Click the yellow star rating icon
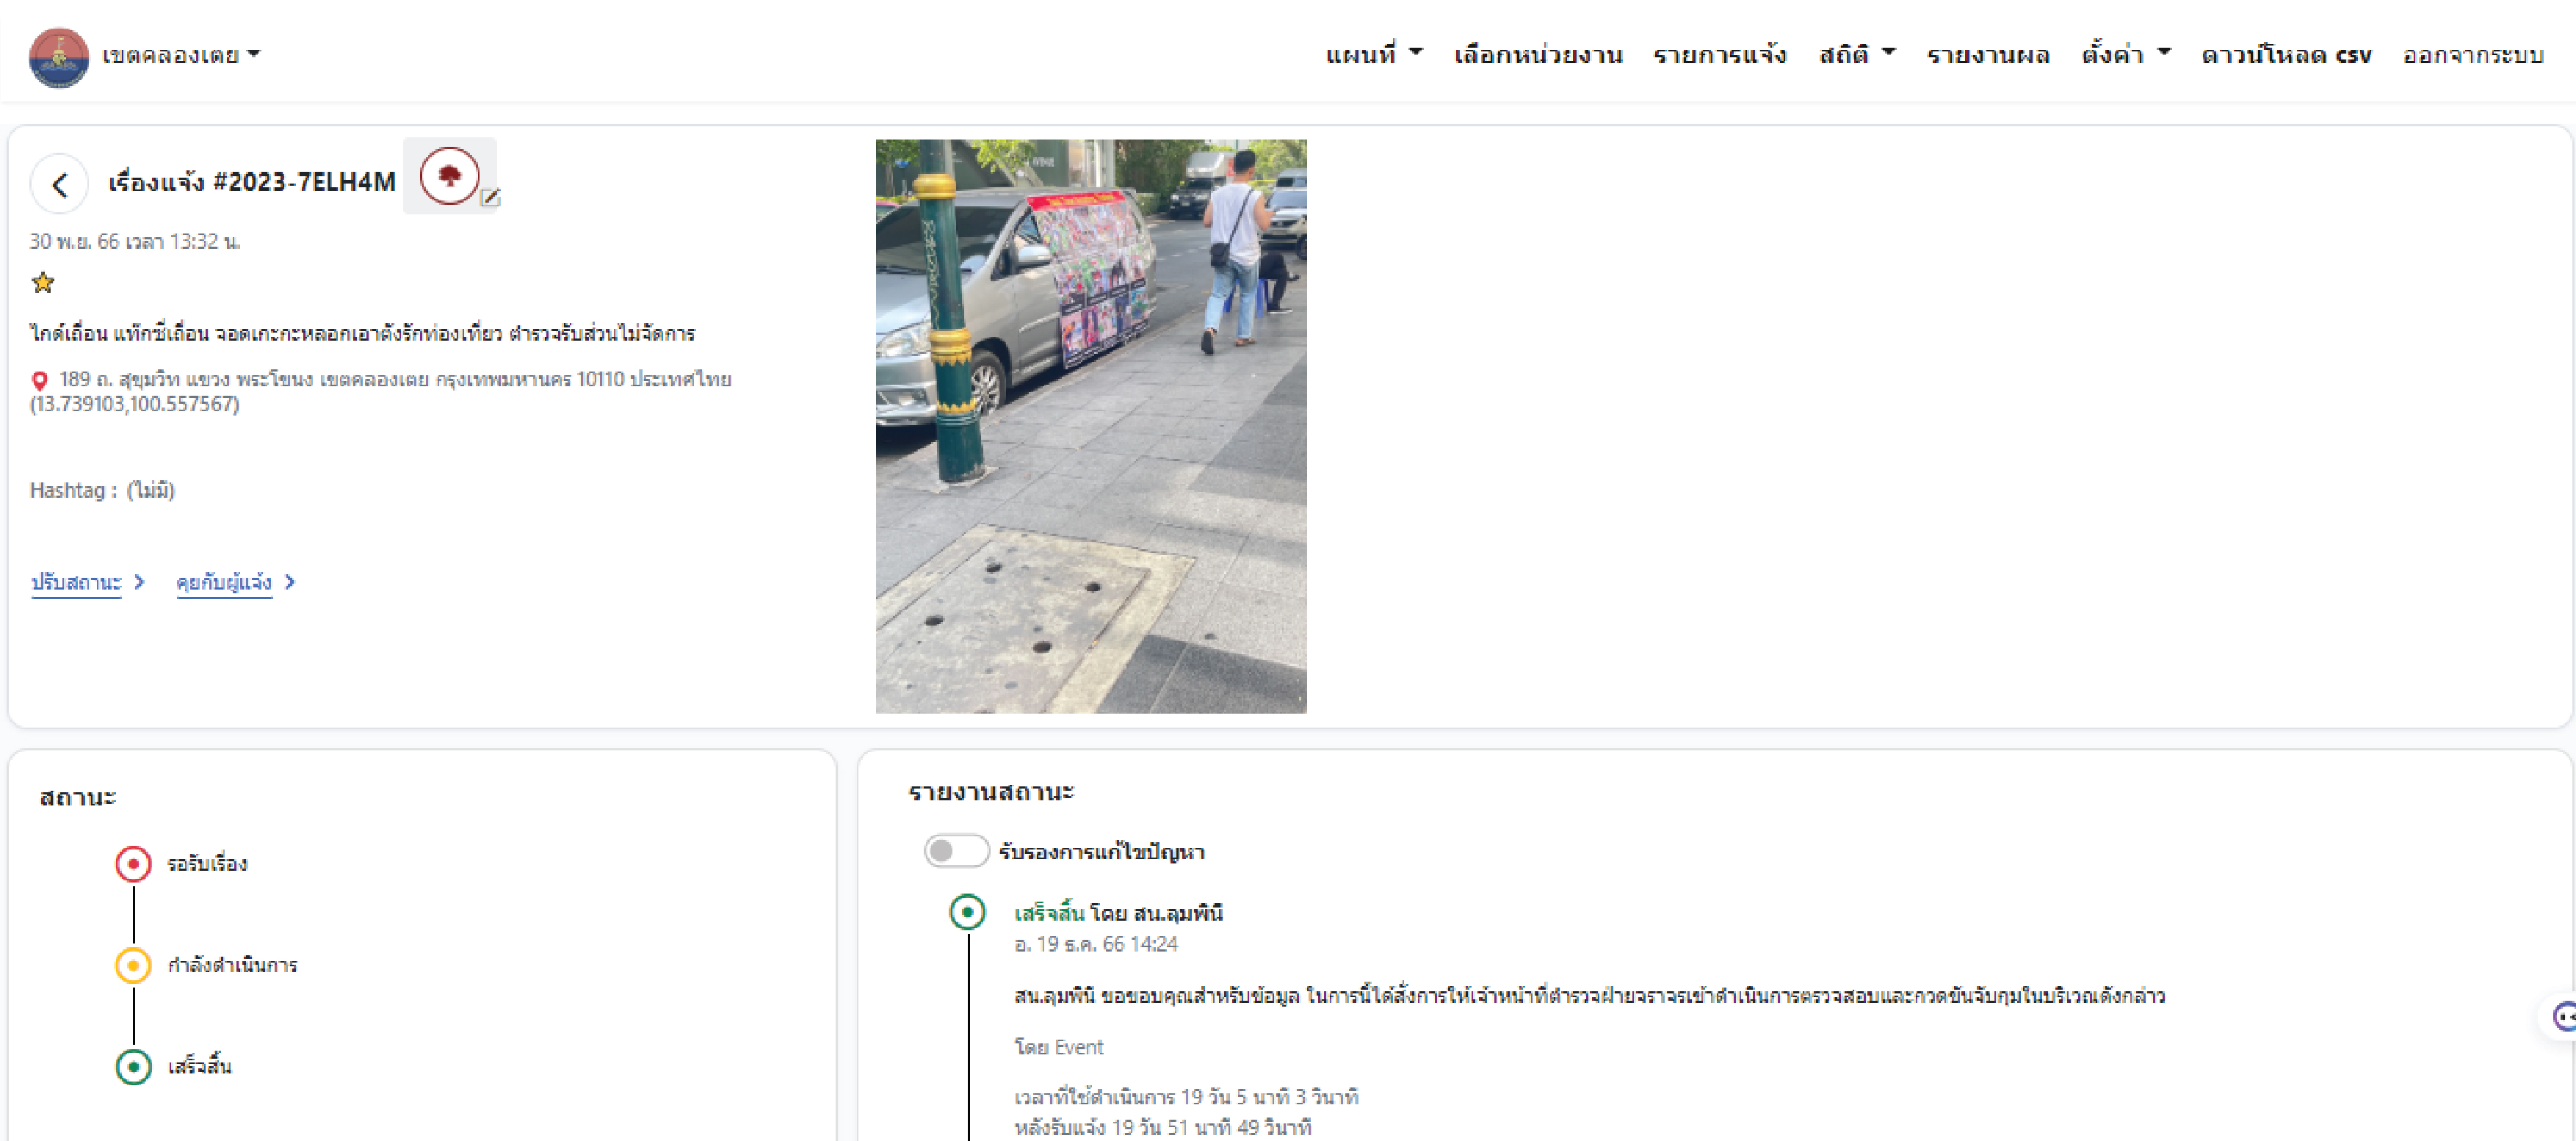This screenshot has width=2576, height=1141. pos(43,283)
